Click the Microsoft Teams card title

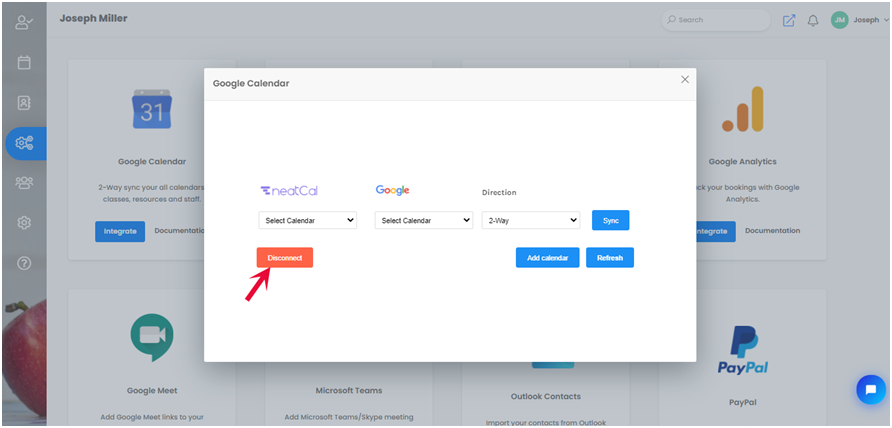(349, 390)
